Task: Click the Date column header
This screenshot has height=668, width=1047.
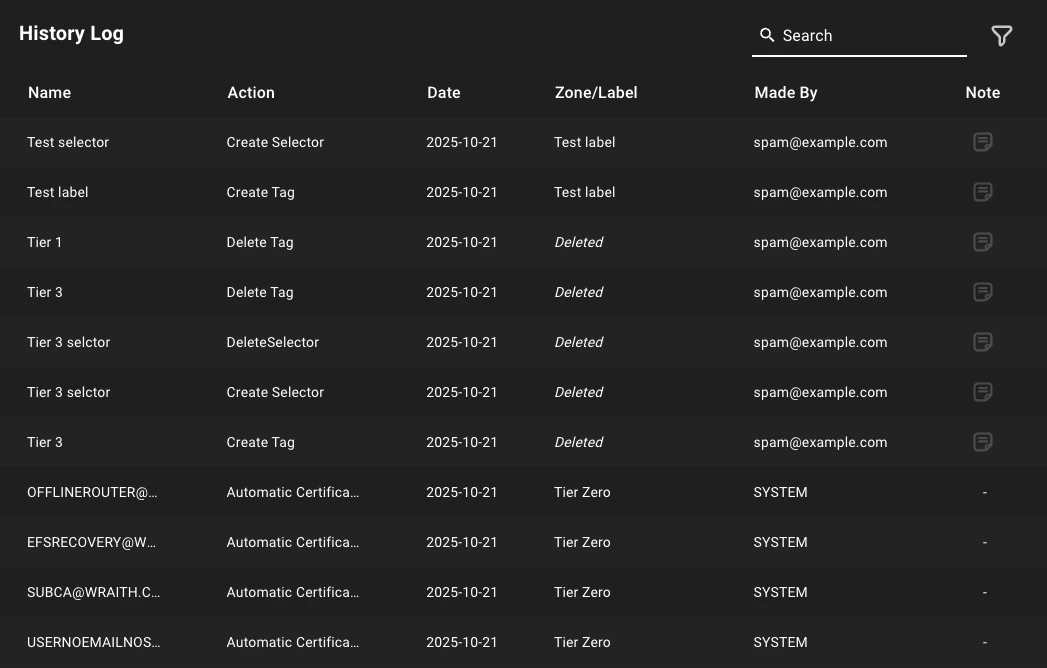Action: coord(444,93)
